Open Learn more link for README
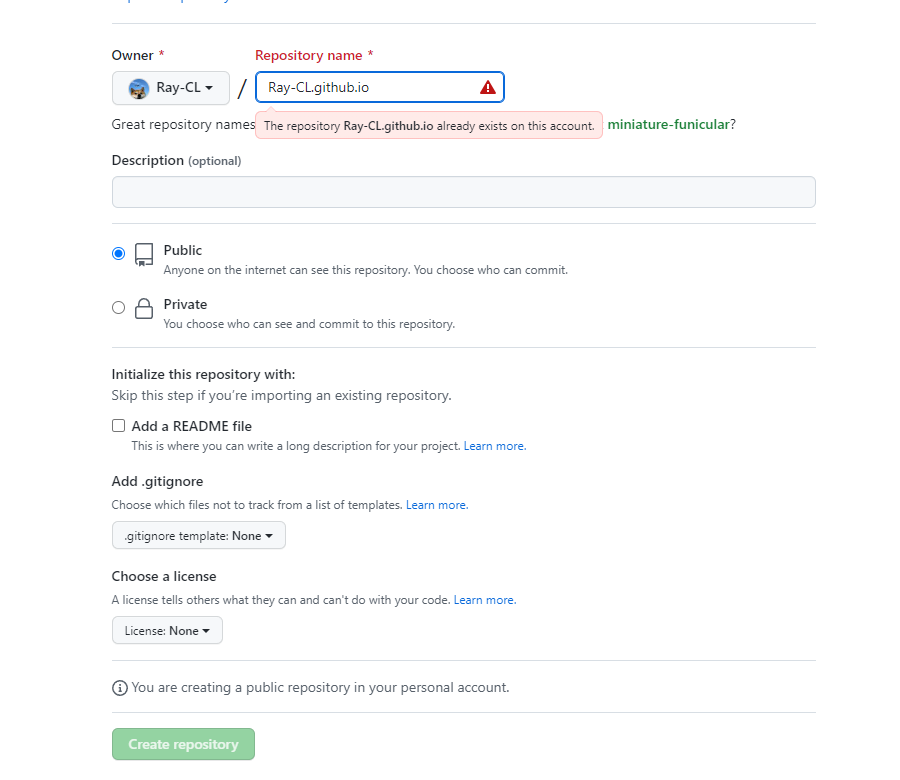The height and width of the screenshot is (780, 900). (x=494, y=446)
